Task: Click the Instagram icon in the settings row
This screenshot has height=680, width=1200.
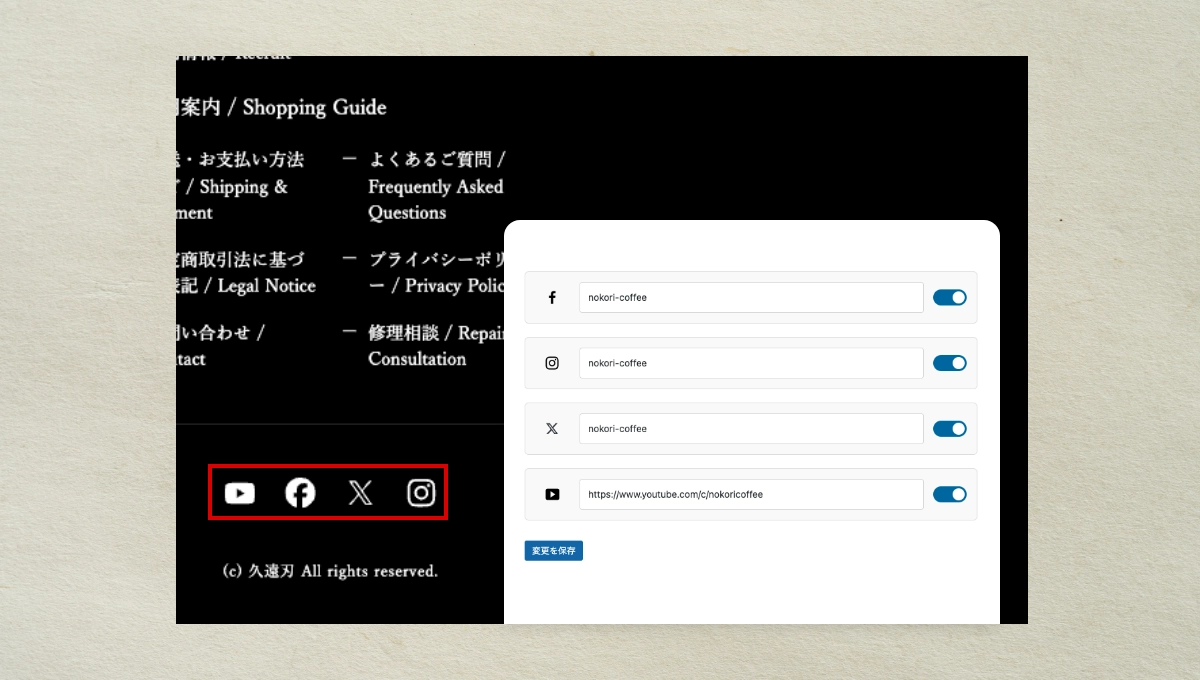Action: (552, 363)
